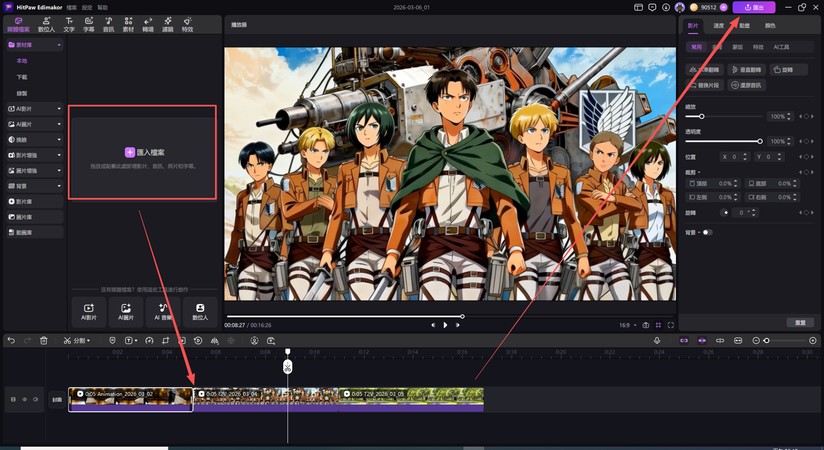Viewport: 824px width, 450px height.
Task: Click 匯入檔案 to import files
Action: tap(142, 152)
